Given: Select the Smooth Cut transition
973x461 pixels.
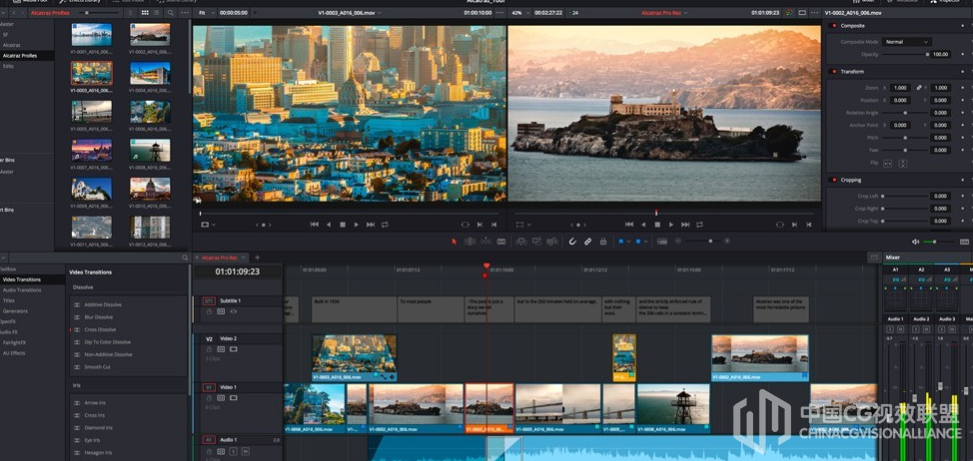Looking at the screenshot, I should (x=97, y=367).
